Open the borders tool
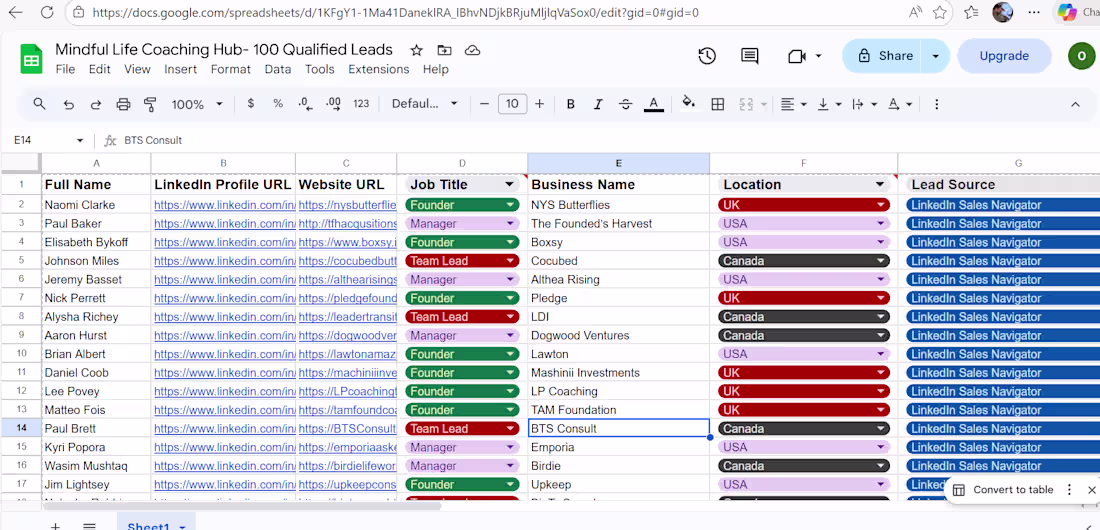This screenshot has height=530, width=1100. tap(718, 104)
